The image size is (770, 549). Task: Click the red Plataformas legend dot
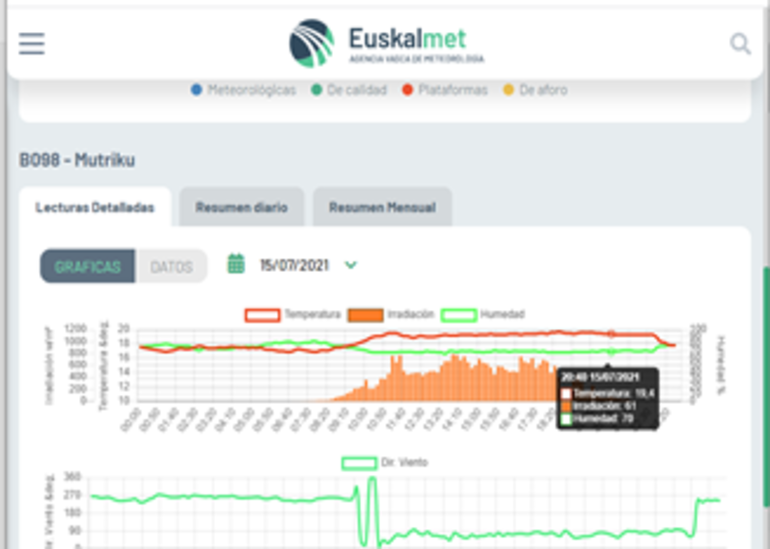(x=408, y=90)
